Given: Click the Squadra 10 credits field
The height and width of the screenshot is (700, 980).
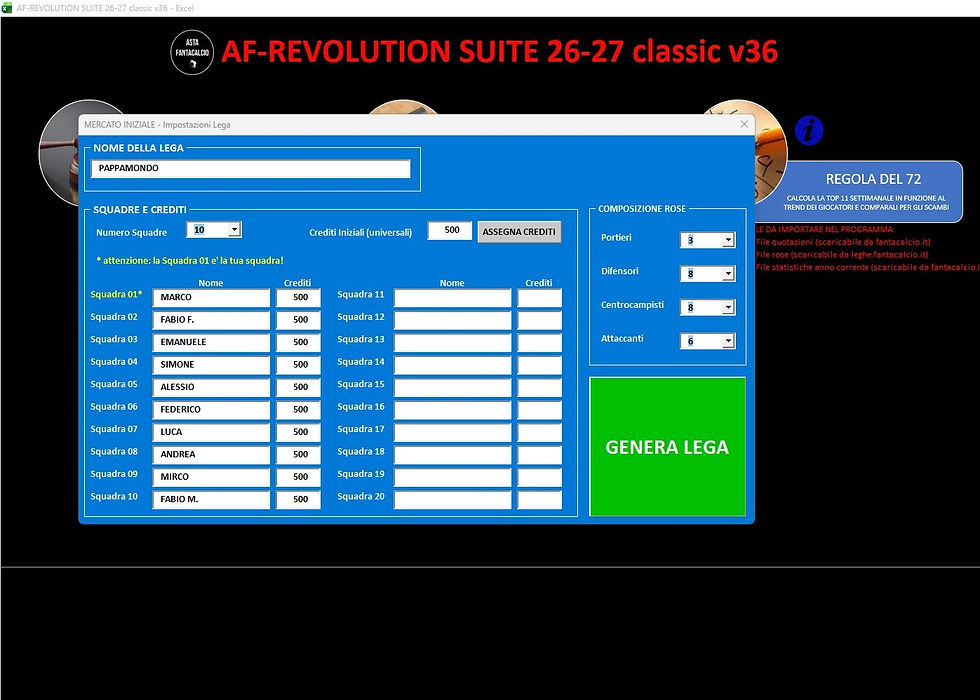Looking at the screenshot, I should click(299, 500).
